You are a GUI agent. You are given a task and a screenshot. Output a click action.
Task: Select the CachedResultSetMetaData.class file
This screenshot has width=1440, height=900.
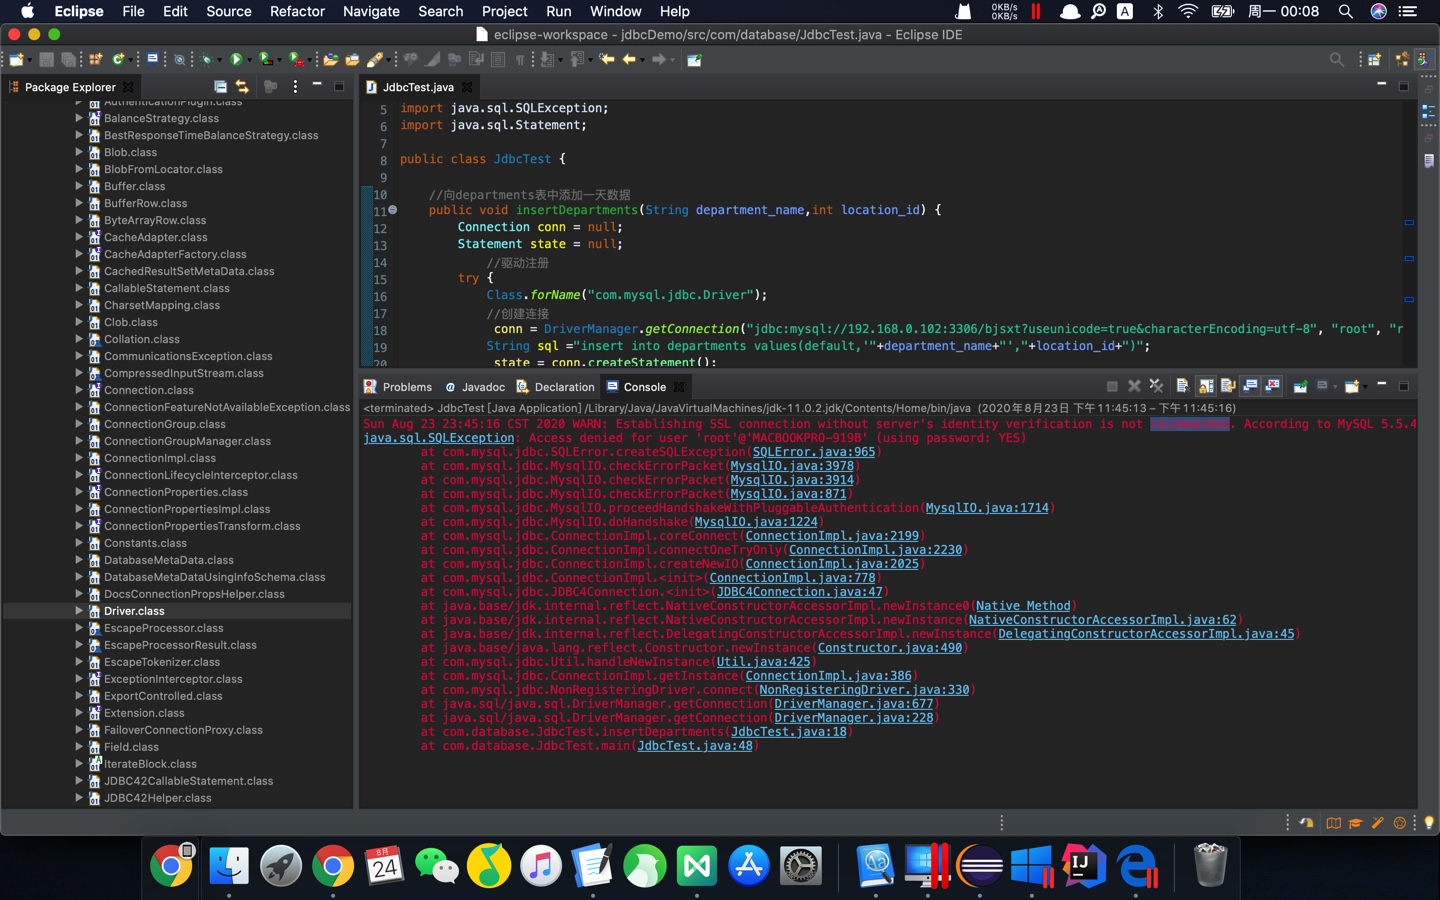click(x=189, y=271)
